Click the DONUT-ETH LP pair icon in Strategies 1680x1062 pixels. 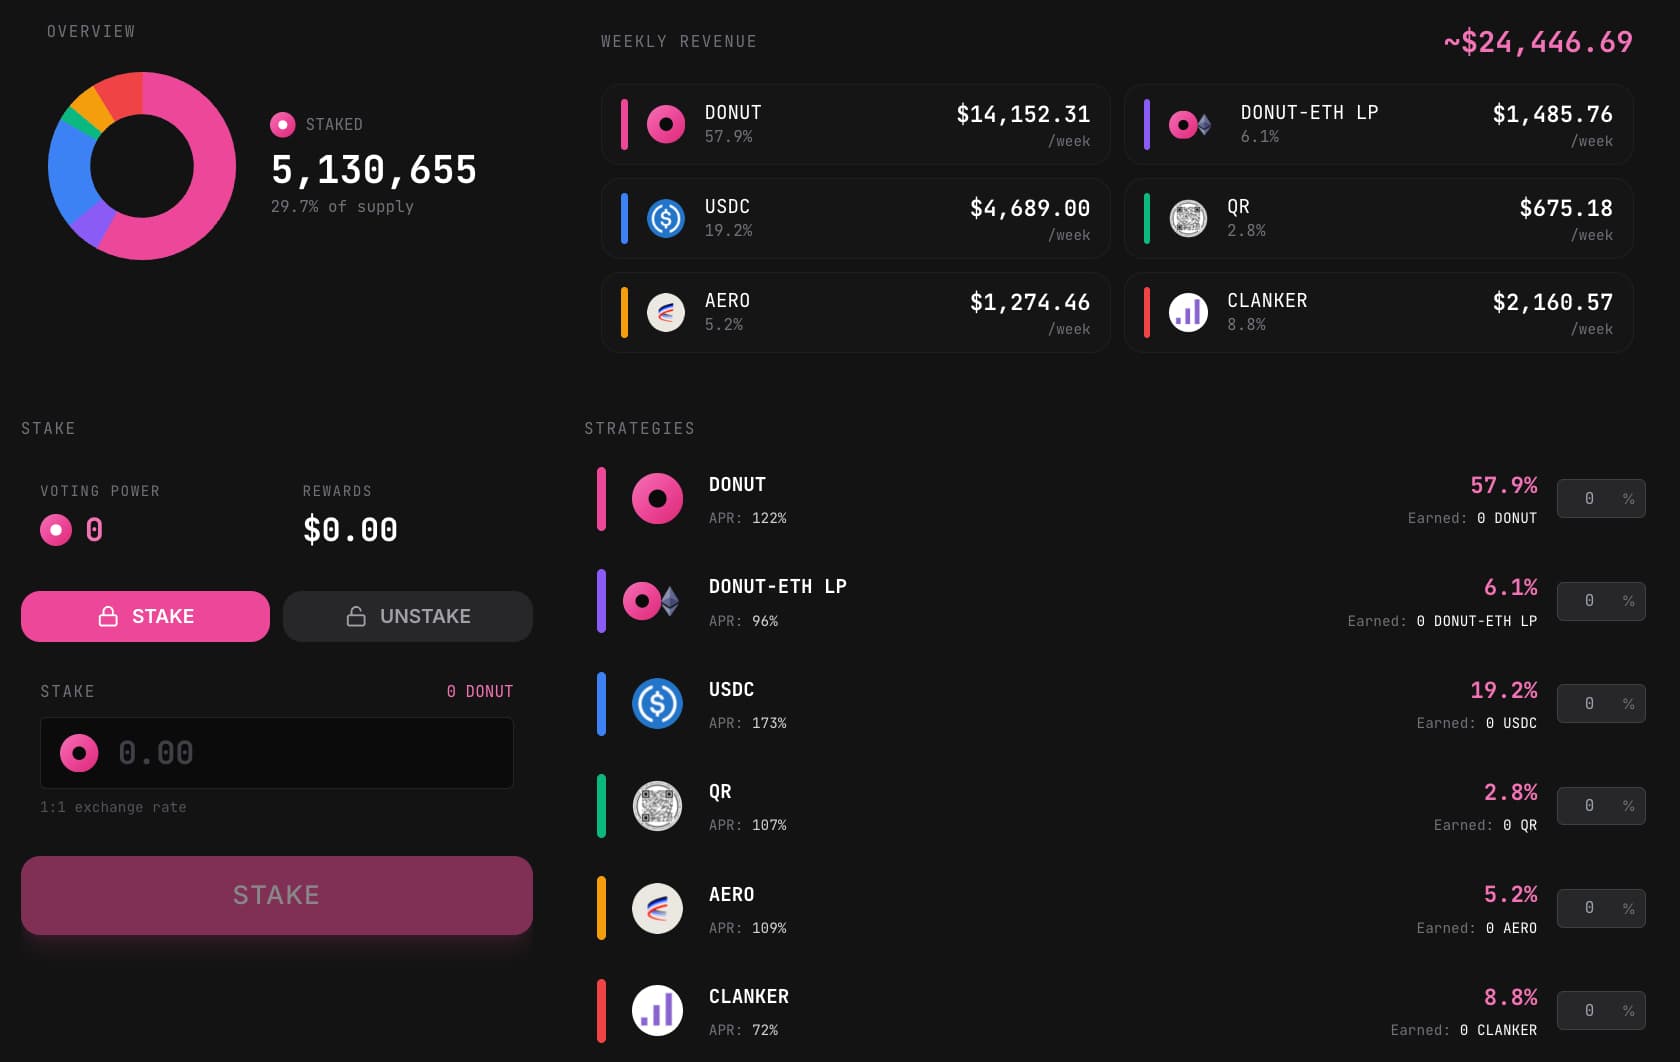[651, 601]
